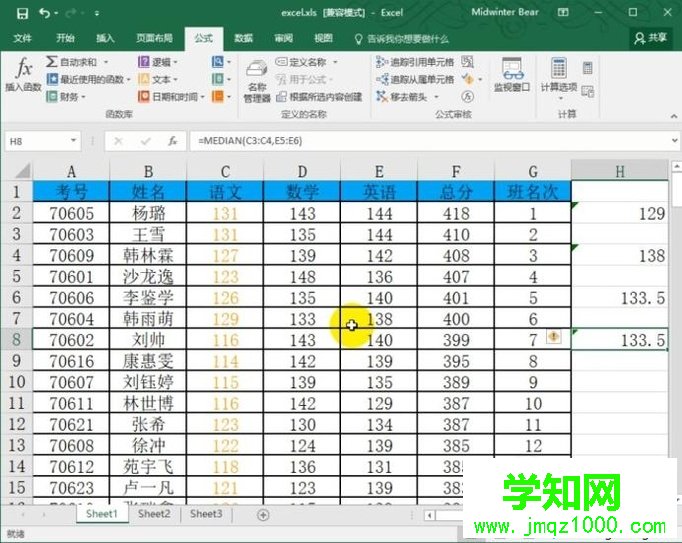Switch to the View tab
The height and width of the screenshot is (543, 682).
tap(324, 38)
